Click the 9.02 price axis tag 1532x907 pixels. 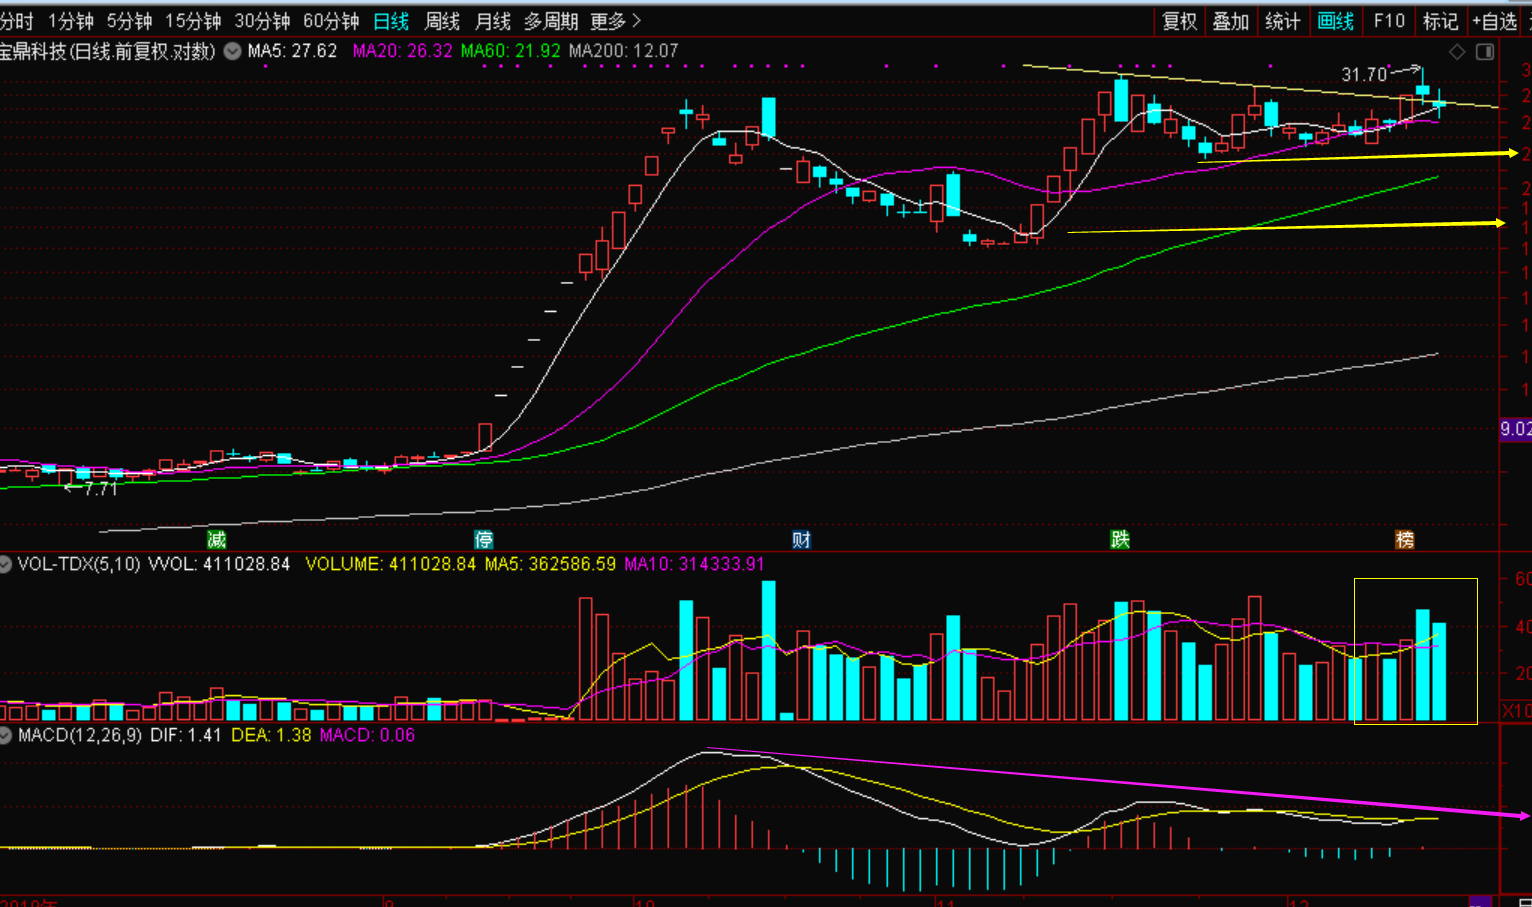(x=1516, y=429)
